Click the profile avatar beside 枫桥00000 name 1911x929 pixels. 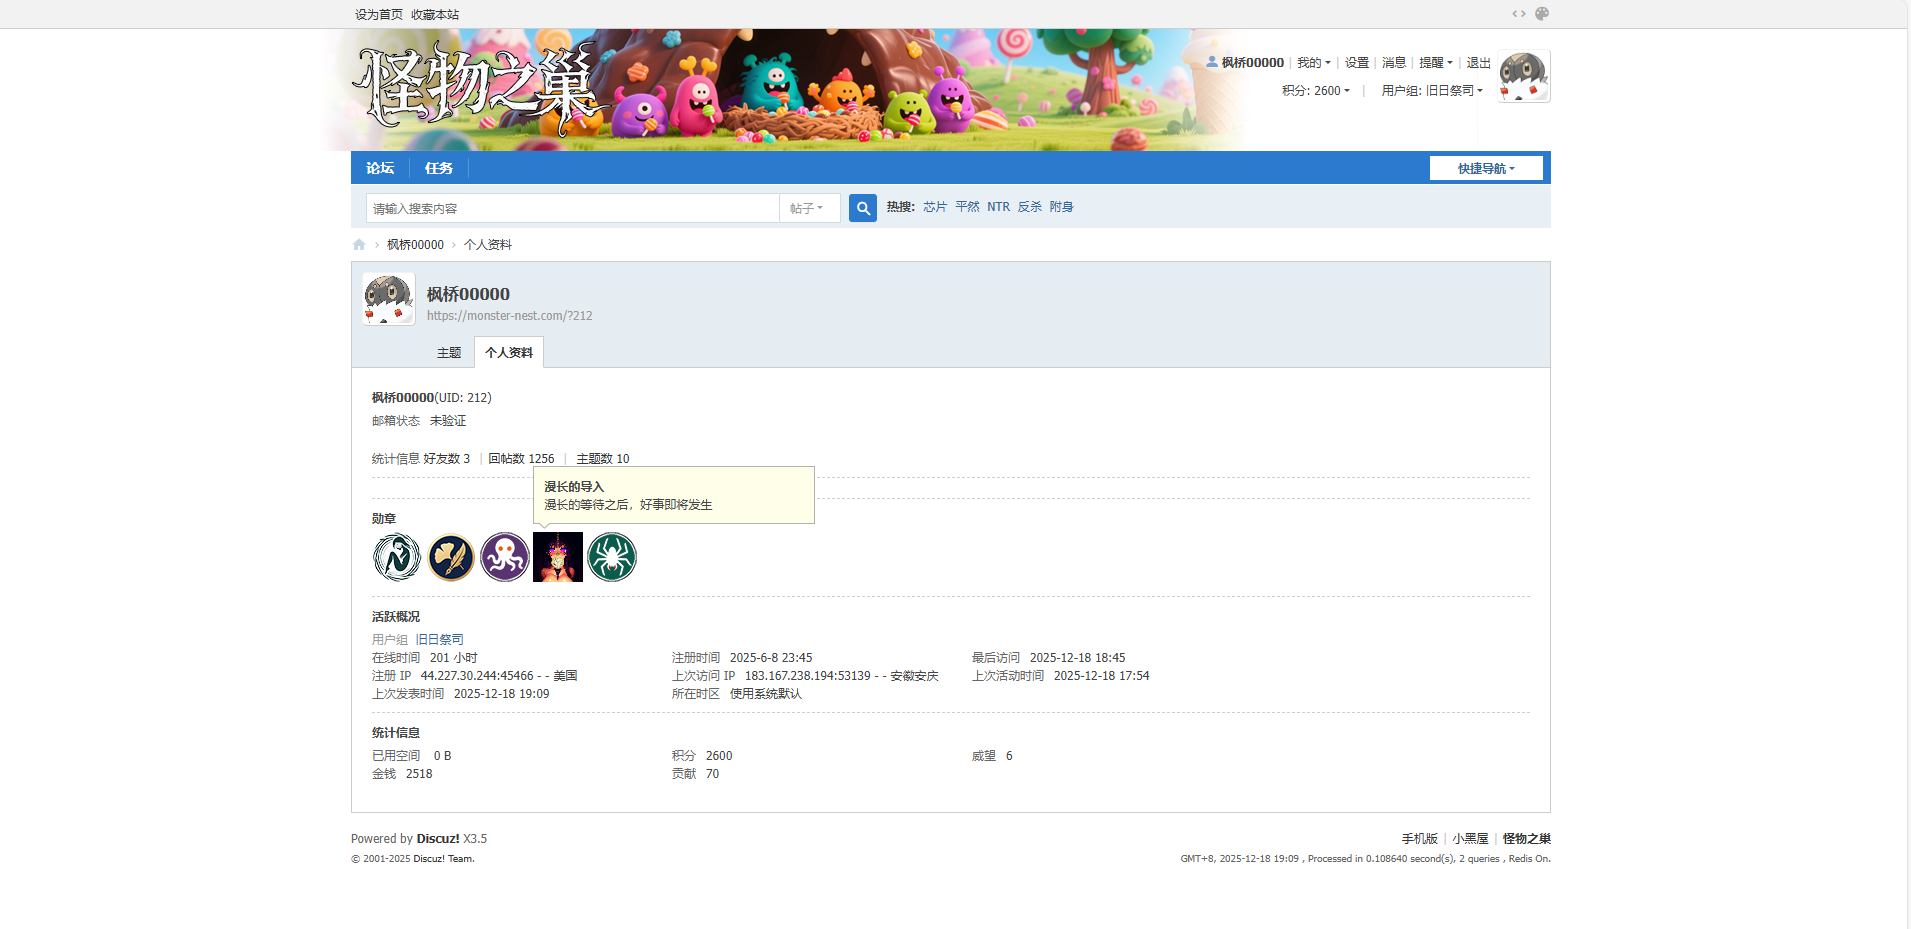click(x=388, y=299)
